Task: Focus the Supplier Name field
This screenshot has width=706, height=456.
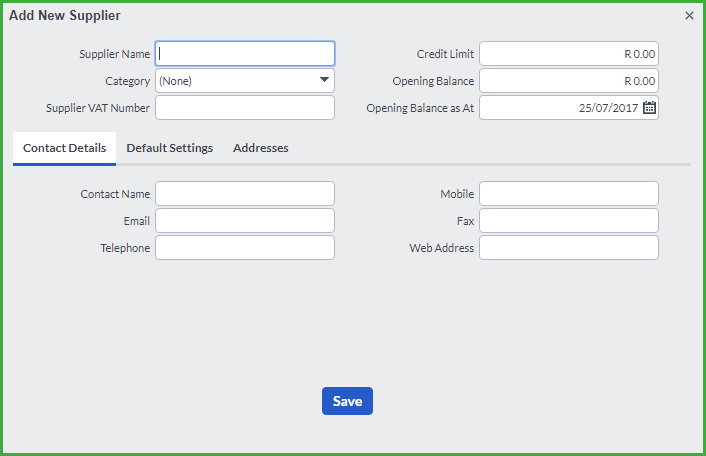Action: coord(245,54)
